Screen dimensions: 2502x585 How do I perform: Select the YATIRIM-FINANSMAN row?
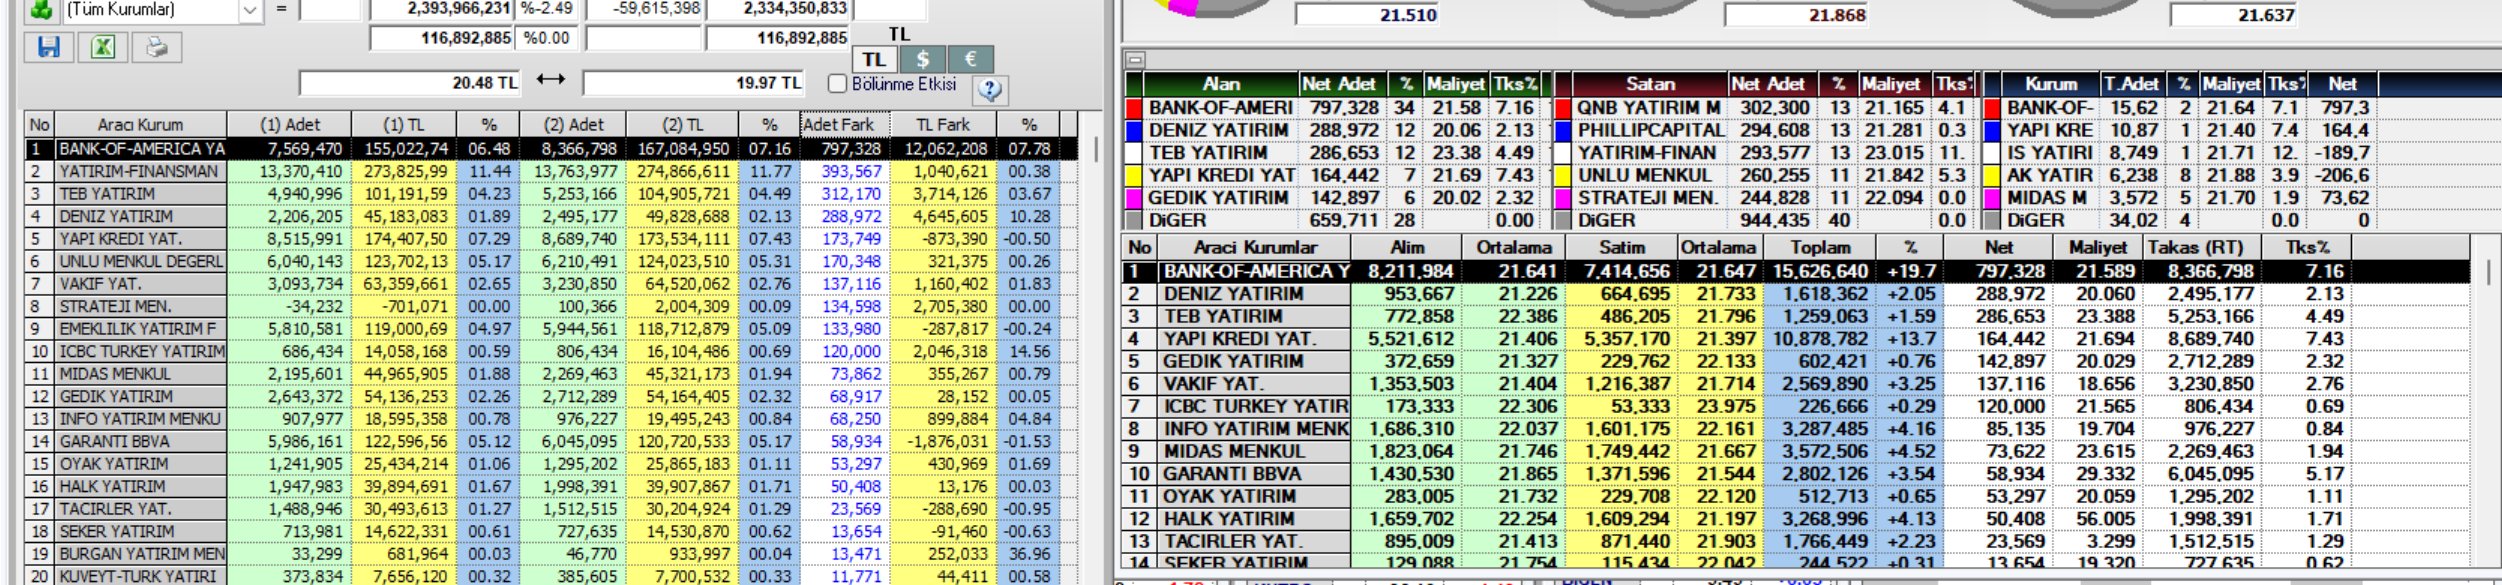[x=551, y=171]
